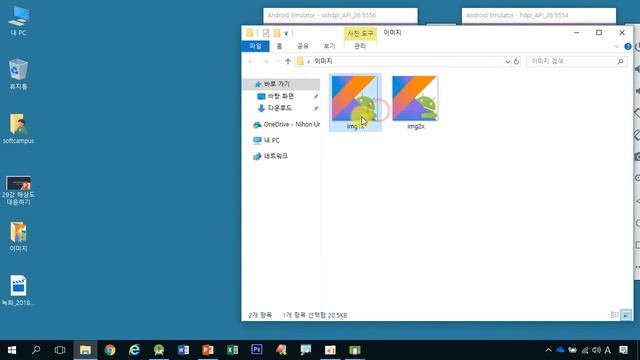Viewport: 640px width, 360px height.
Task: Open Excel from the taskbar
Action: [x=232, y=350]
